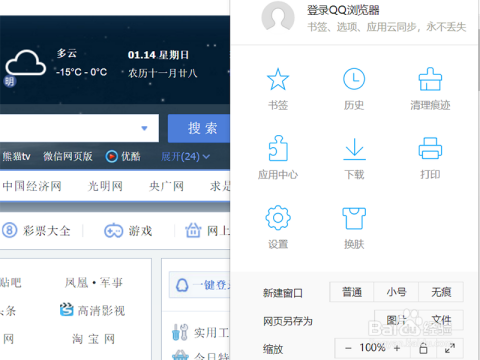
Task: Click the 清理痕迹 clean traces icon
Action: (430, 79)
